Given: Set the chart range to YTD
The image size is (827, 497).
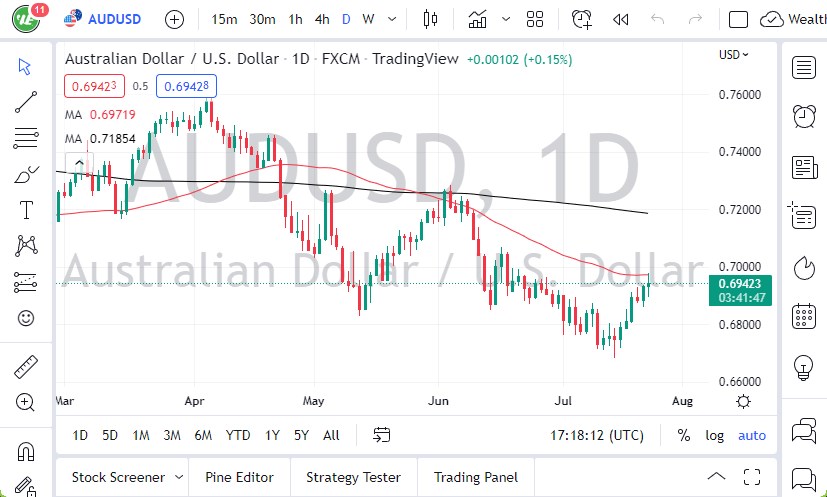Looking at the screenshot, I should pyautogui.click(x=238, y=435).
